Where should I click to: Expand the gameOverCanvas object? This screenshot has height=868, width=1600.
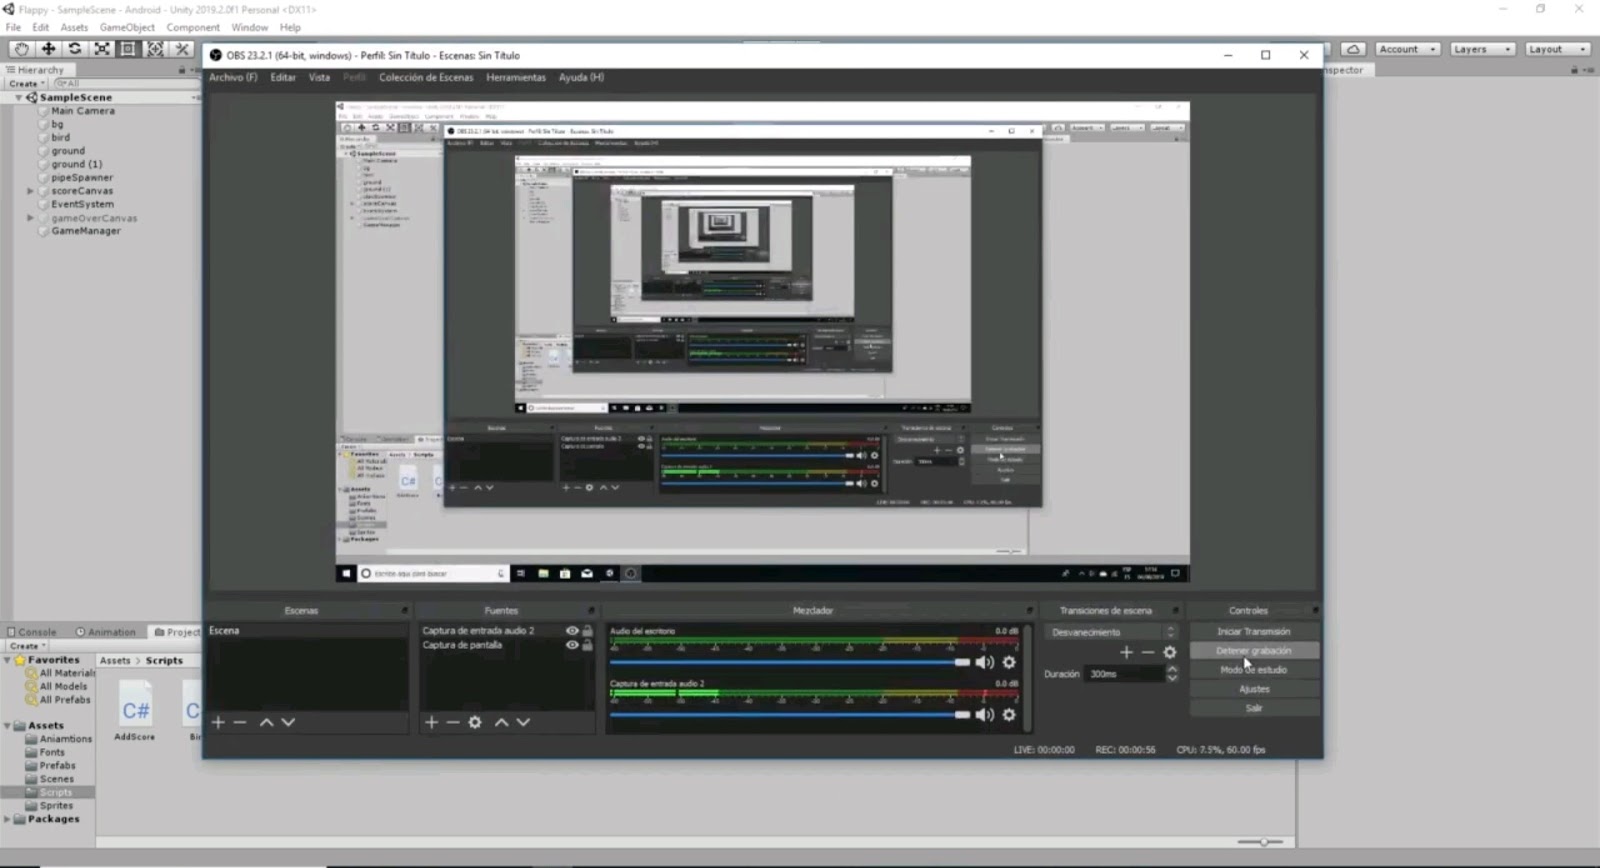coord(30,218)
